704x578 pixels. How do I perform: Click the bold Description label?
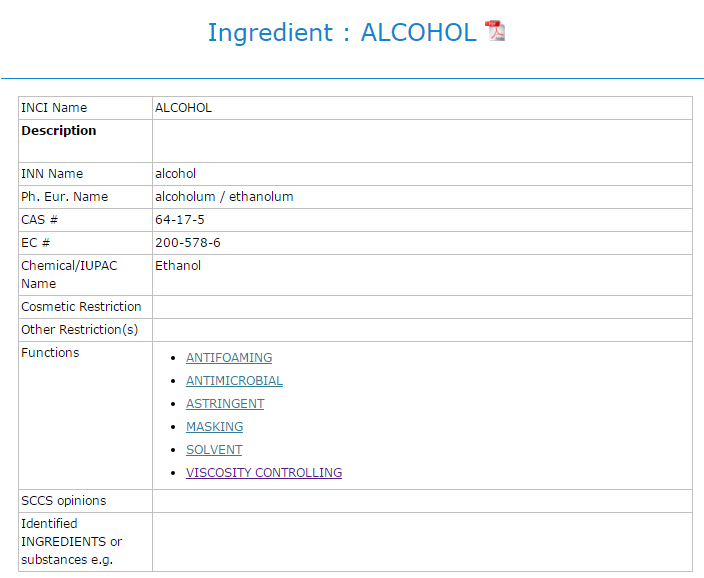(59, 131)
